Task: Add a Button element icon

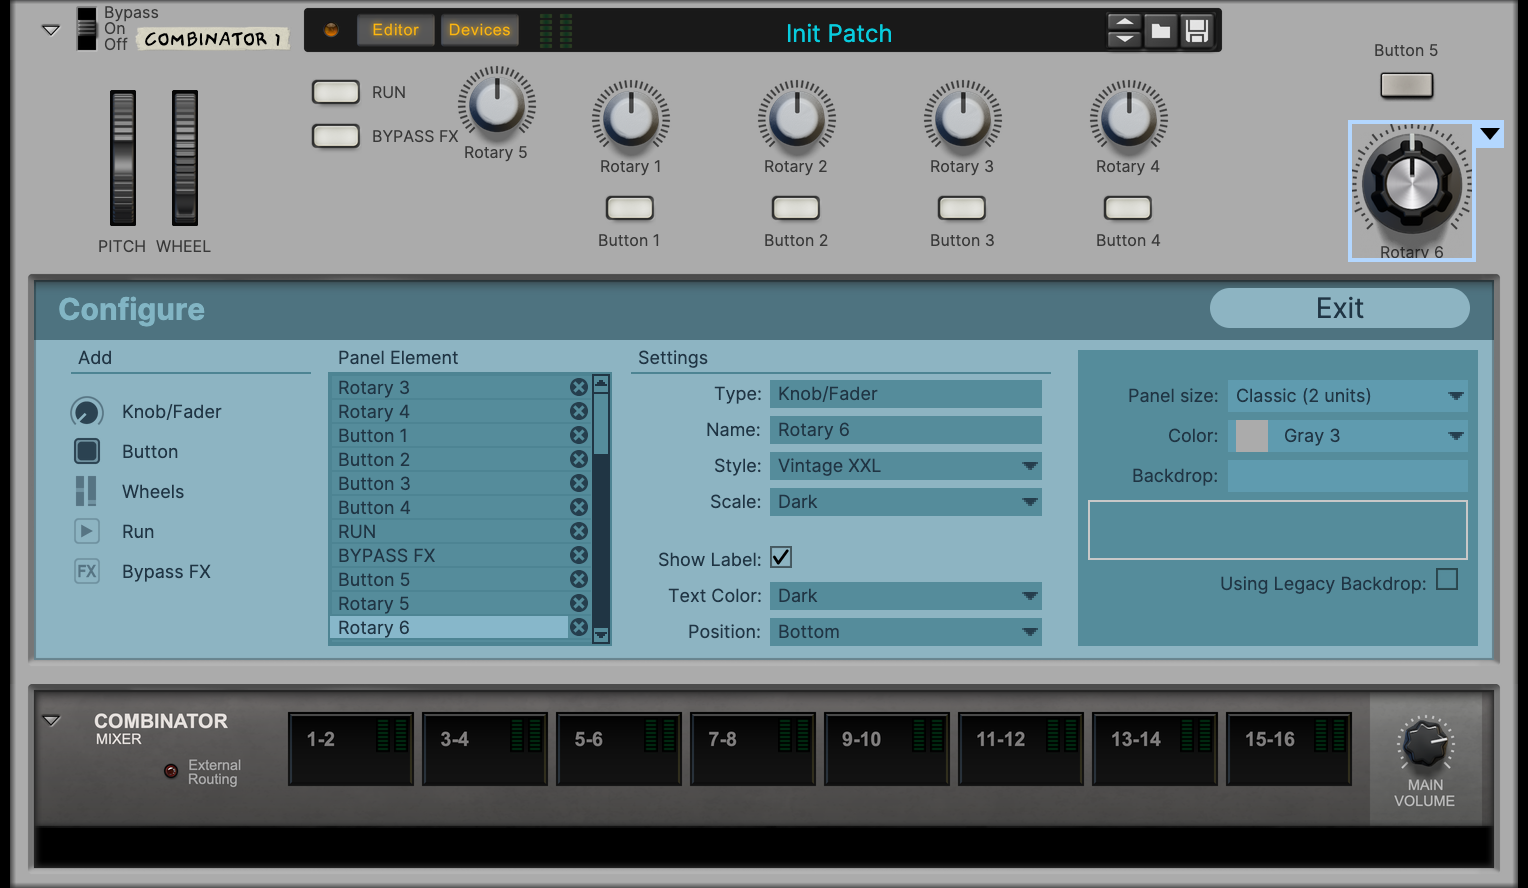Action: (x=87, y=451)
